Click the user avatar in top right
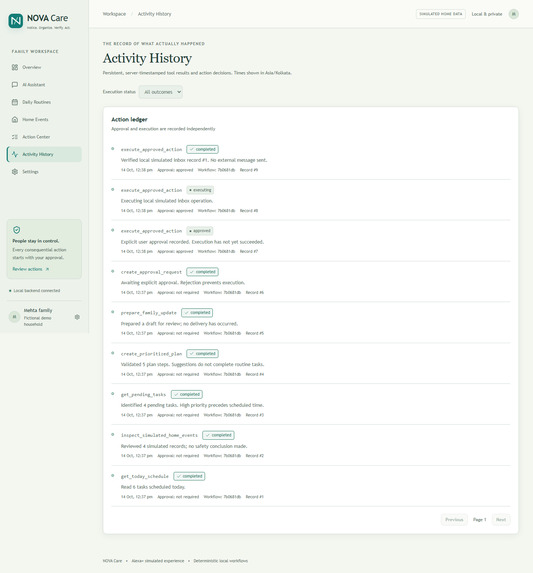The width and height of the screenshot is (533, 573). 514,14
